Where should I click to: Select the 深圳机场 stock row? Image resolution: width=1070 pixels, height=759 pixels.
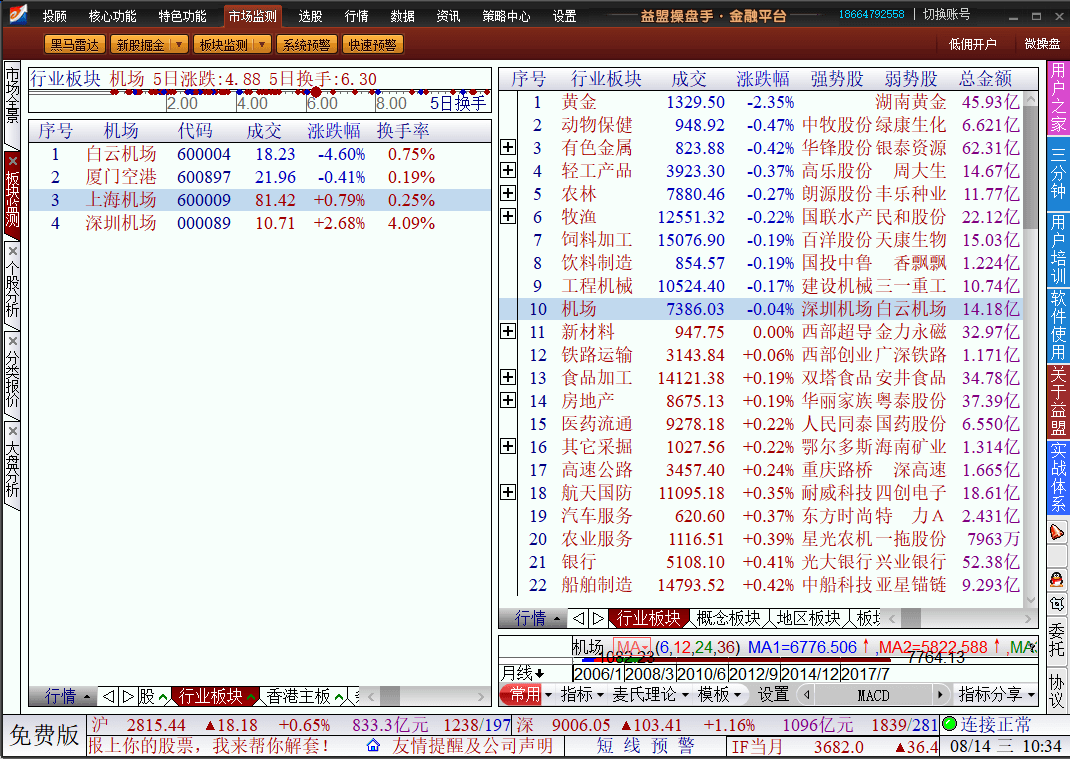click(x=259, y=223)
